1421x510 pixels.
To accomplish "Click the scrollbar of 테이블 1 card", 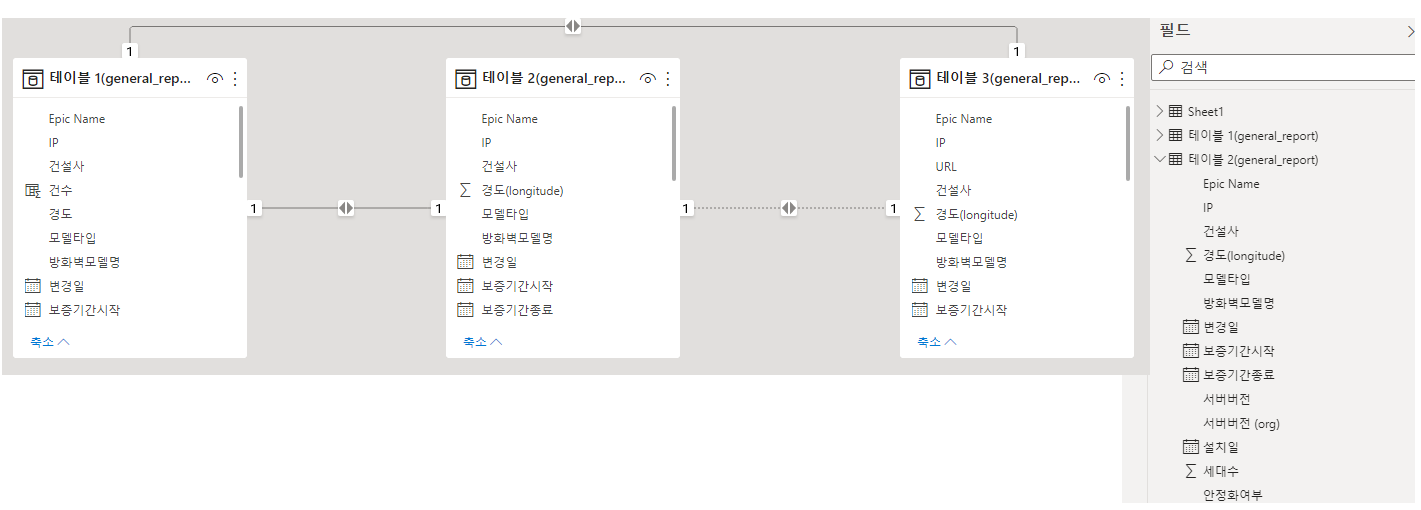I will click(x=241, y=143).
